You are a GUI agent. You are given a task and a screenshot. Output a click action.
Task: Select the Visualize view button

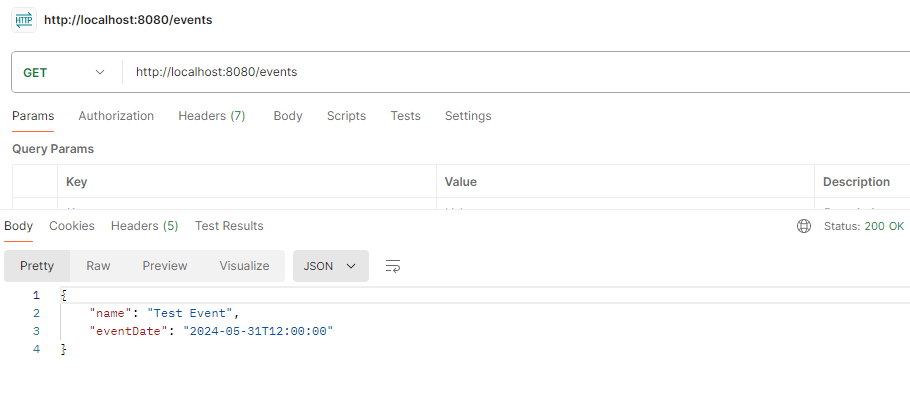click(244, 266)
